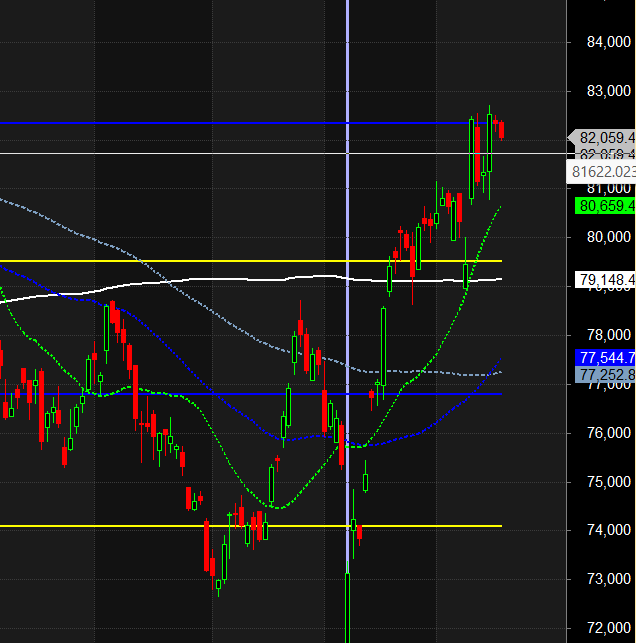Select the solid white moving average curve
The image size is (636, 643).
(251, 280)
